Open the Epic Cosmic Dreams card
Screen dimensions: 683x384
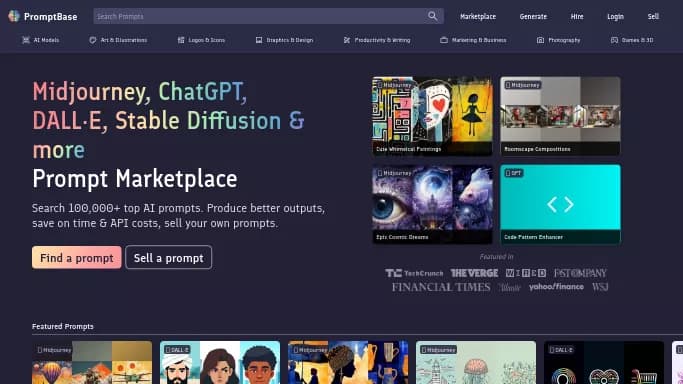pyautogui.click(x=432, y=204)
